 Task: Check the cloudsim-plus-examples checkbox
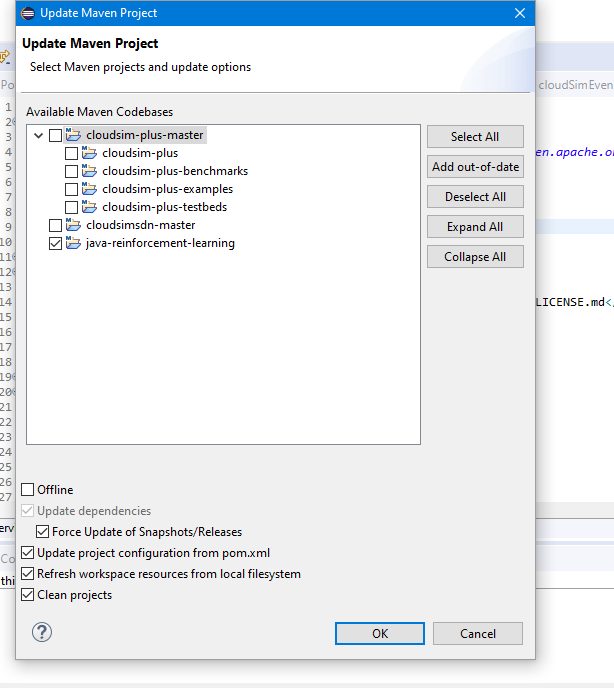tap(71, 189)
